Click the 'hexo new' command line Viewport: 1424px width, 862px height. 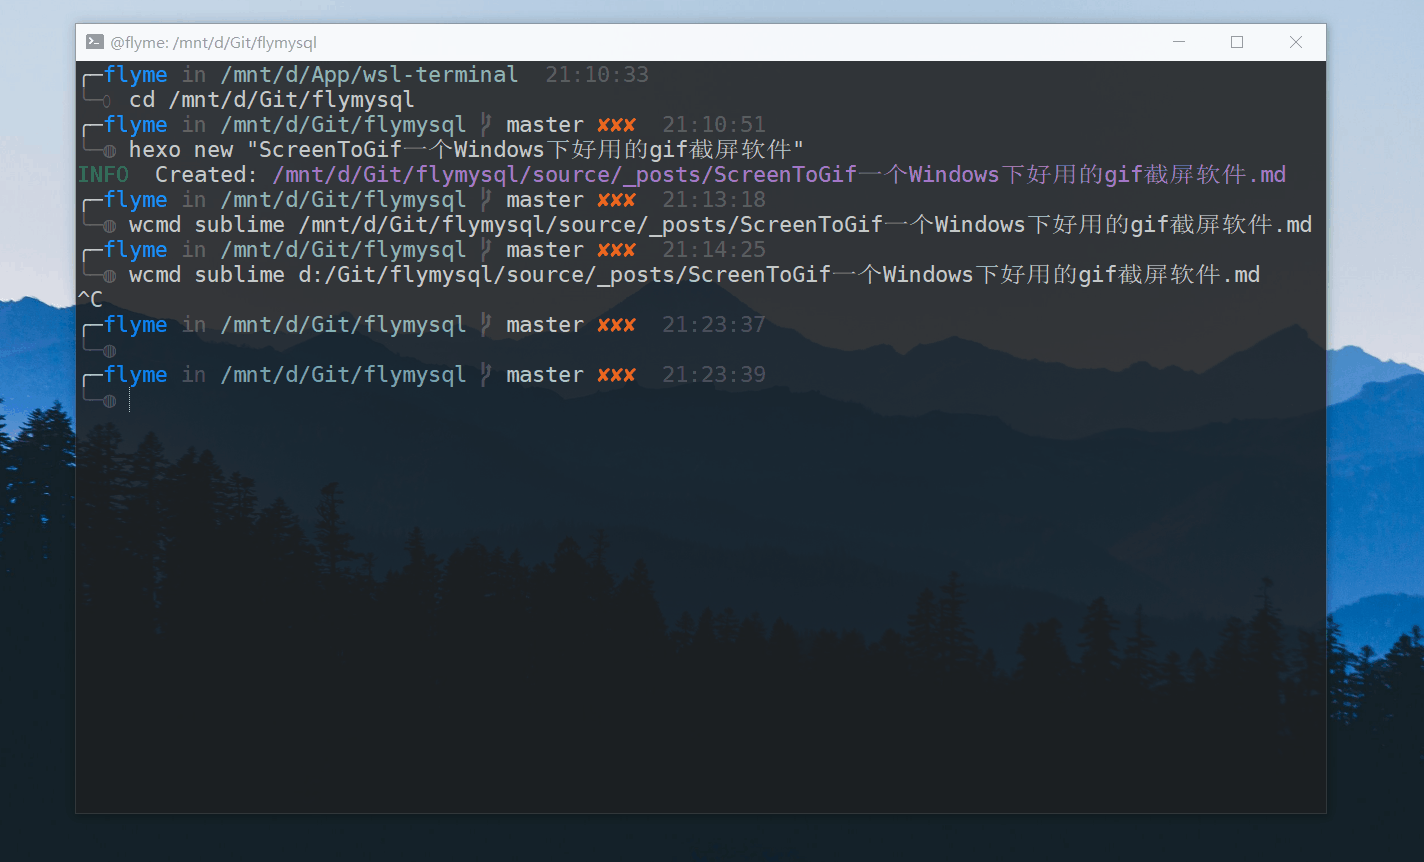(466, 150)
